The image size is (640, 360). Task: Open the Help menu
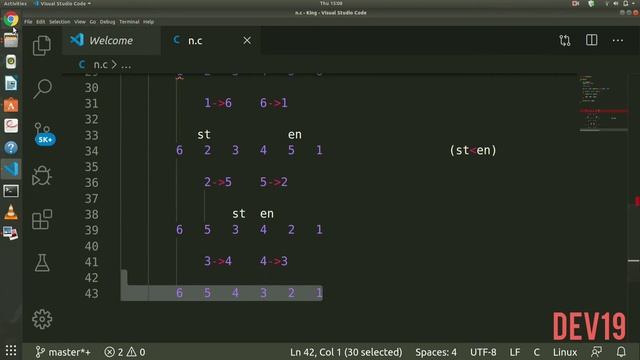click(149, 22)
